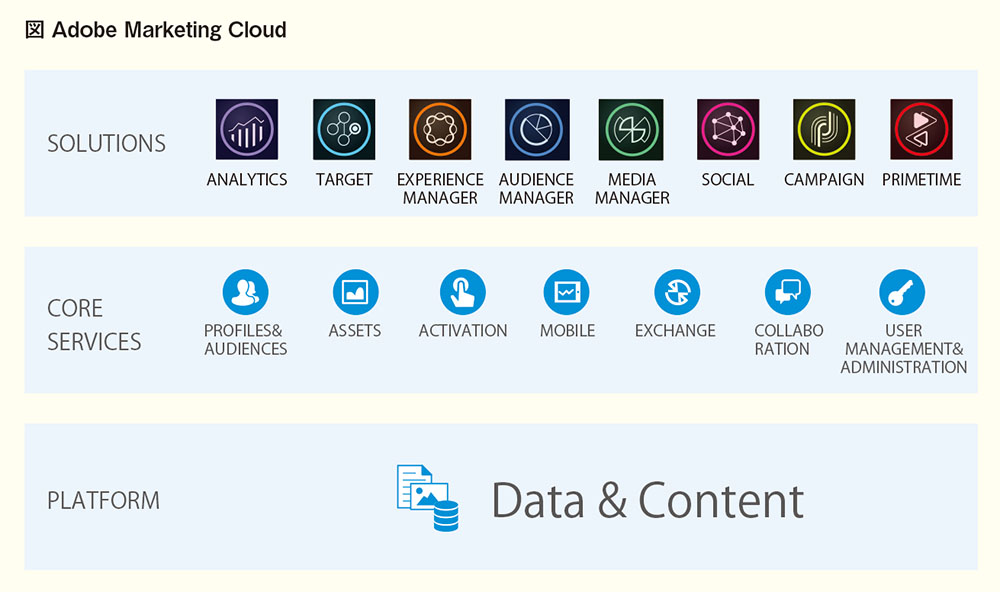Click the Profiles & Audiences icon
This screenshot has width=1000, height=592.
pyautogui.click(x=246, y=292)
